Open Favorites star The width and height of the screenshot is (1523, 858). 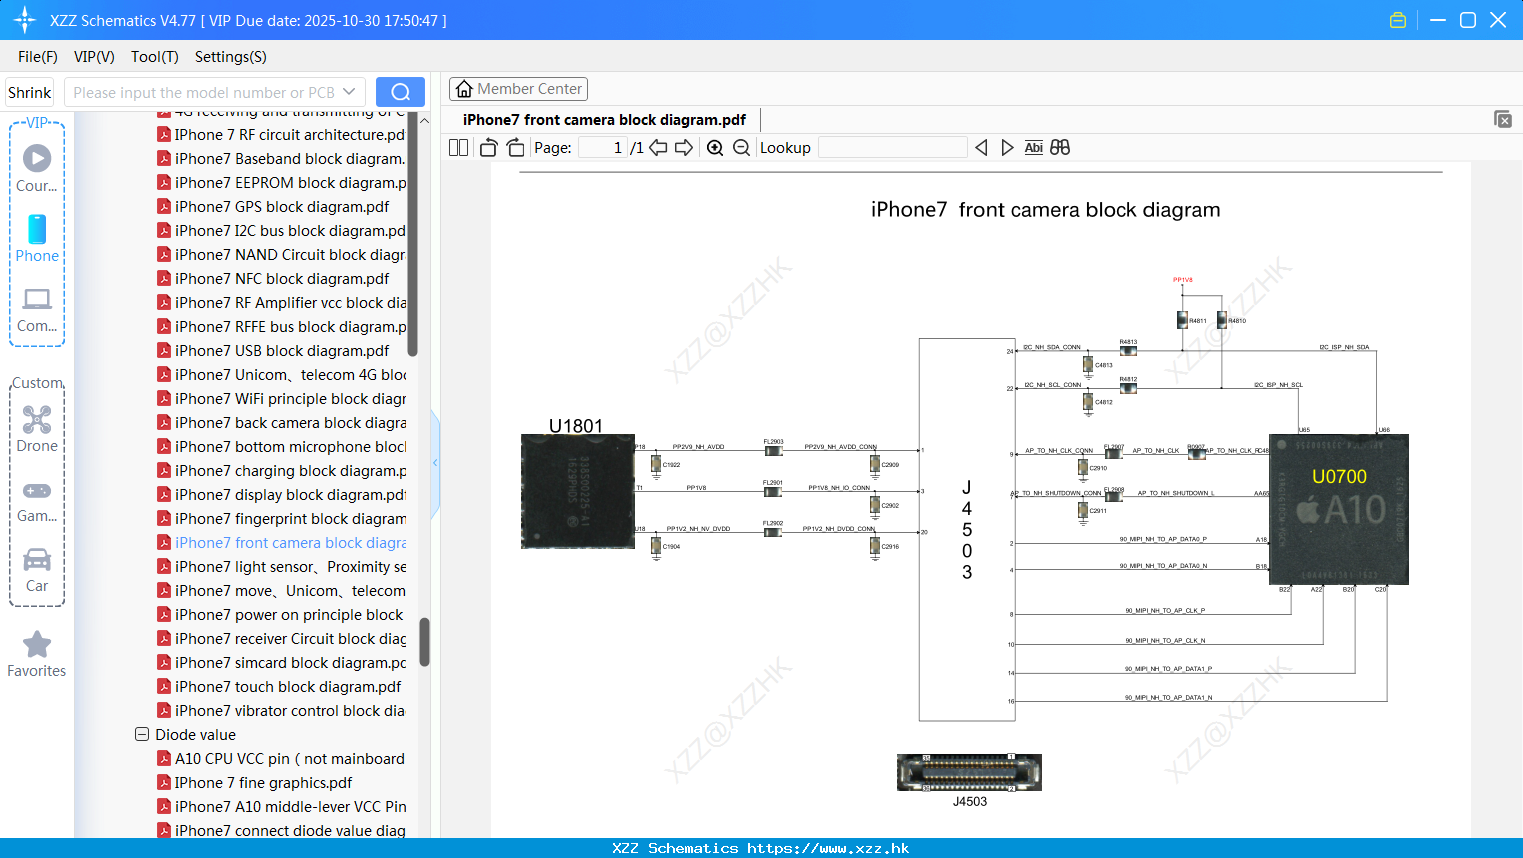[37, 655]
